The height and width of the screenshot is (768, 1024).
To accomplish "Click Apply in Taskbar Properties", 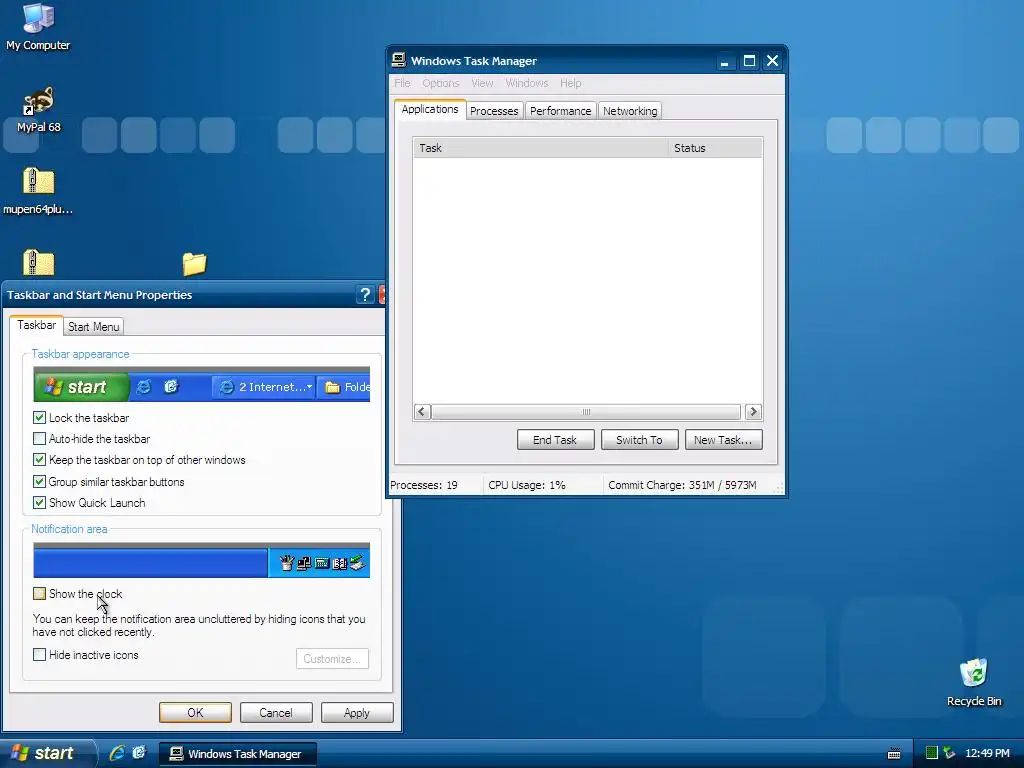I will tap(357, 712).
